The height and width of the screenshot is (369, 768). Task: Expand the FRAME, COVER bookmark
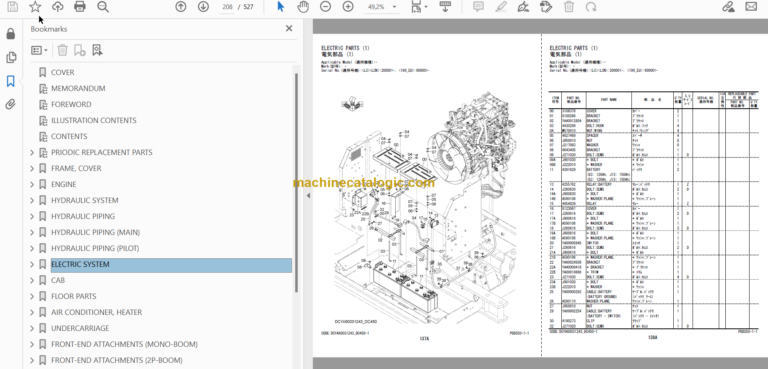tap(32, 169)
